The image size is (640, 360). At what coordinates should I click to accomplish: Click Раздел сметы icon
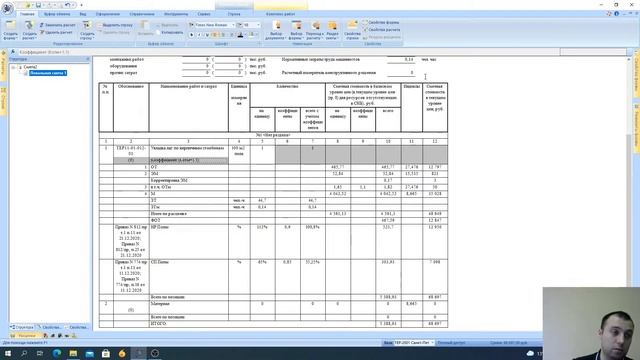point(332,30)
